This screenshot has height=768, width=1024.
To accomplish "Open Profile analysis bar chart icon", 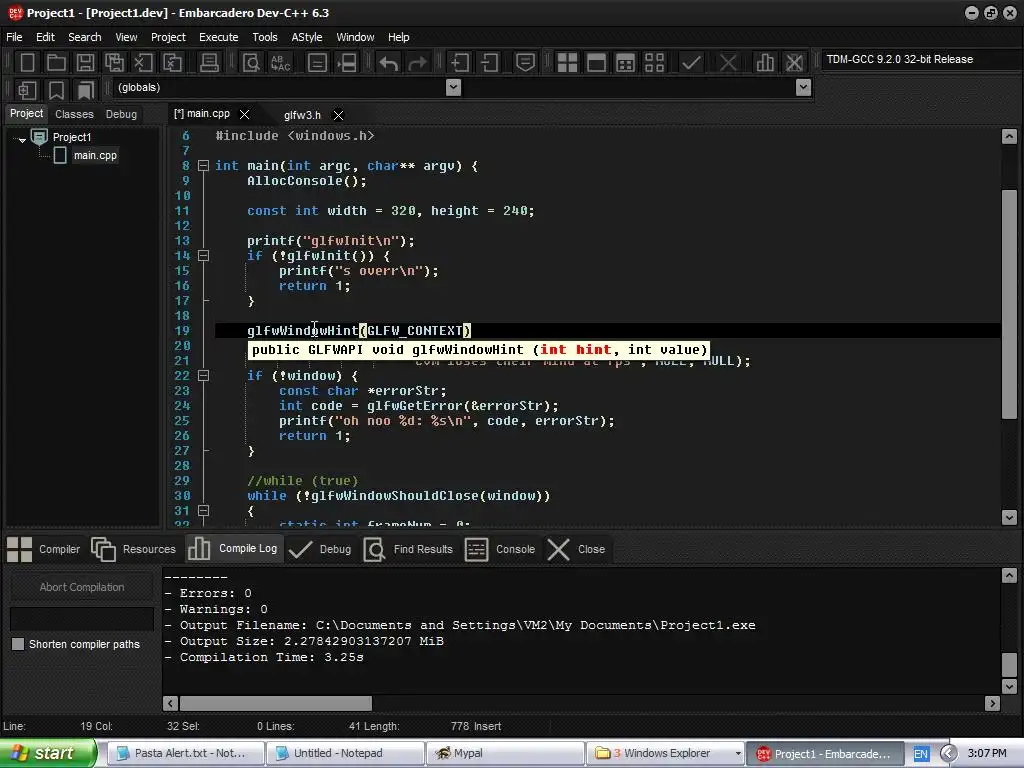I will [765, 63].
